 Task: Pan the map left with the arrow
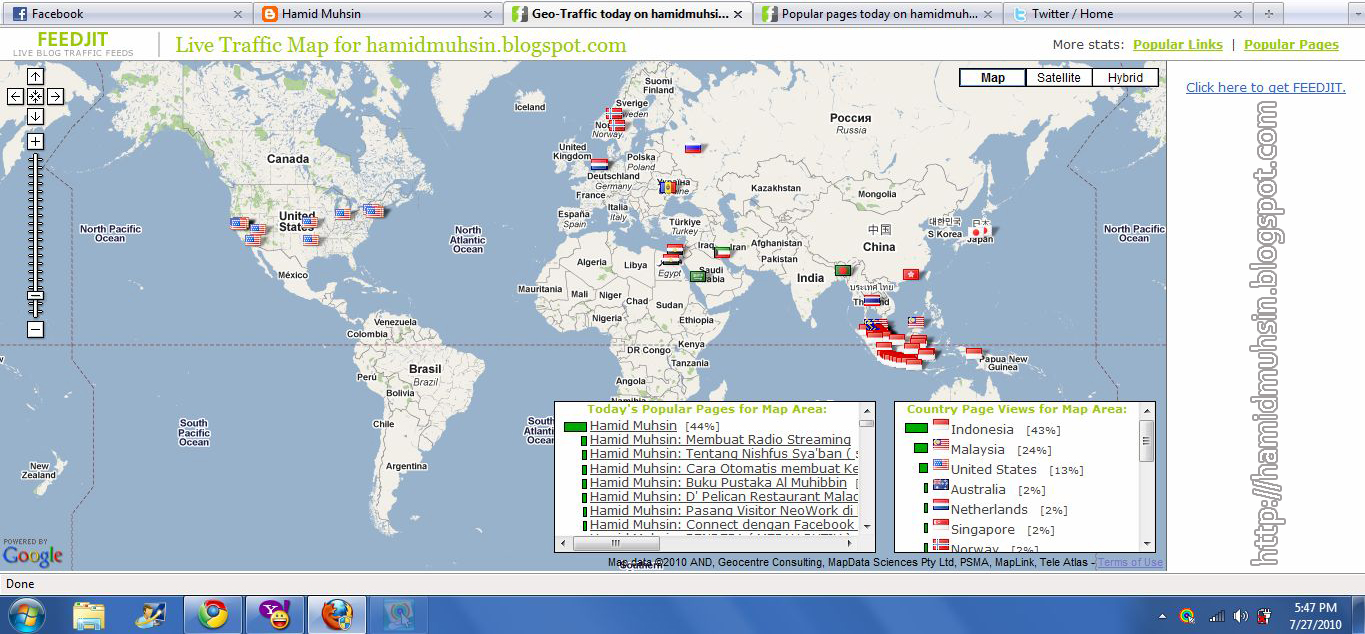click(x=15, y=96)
